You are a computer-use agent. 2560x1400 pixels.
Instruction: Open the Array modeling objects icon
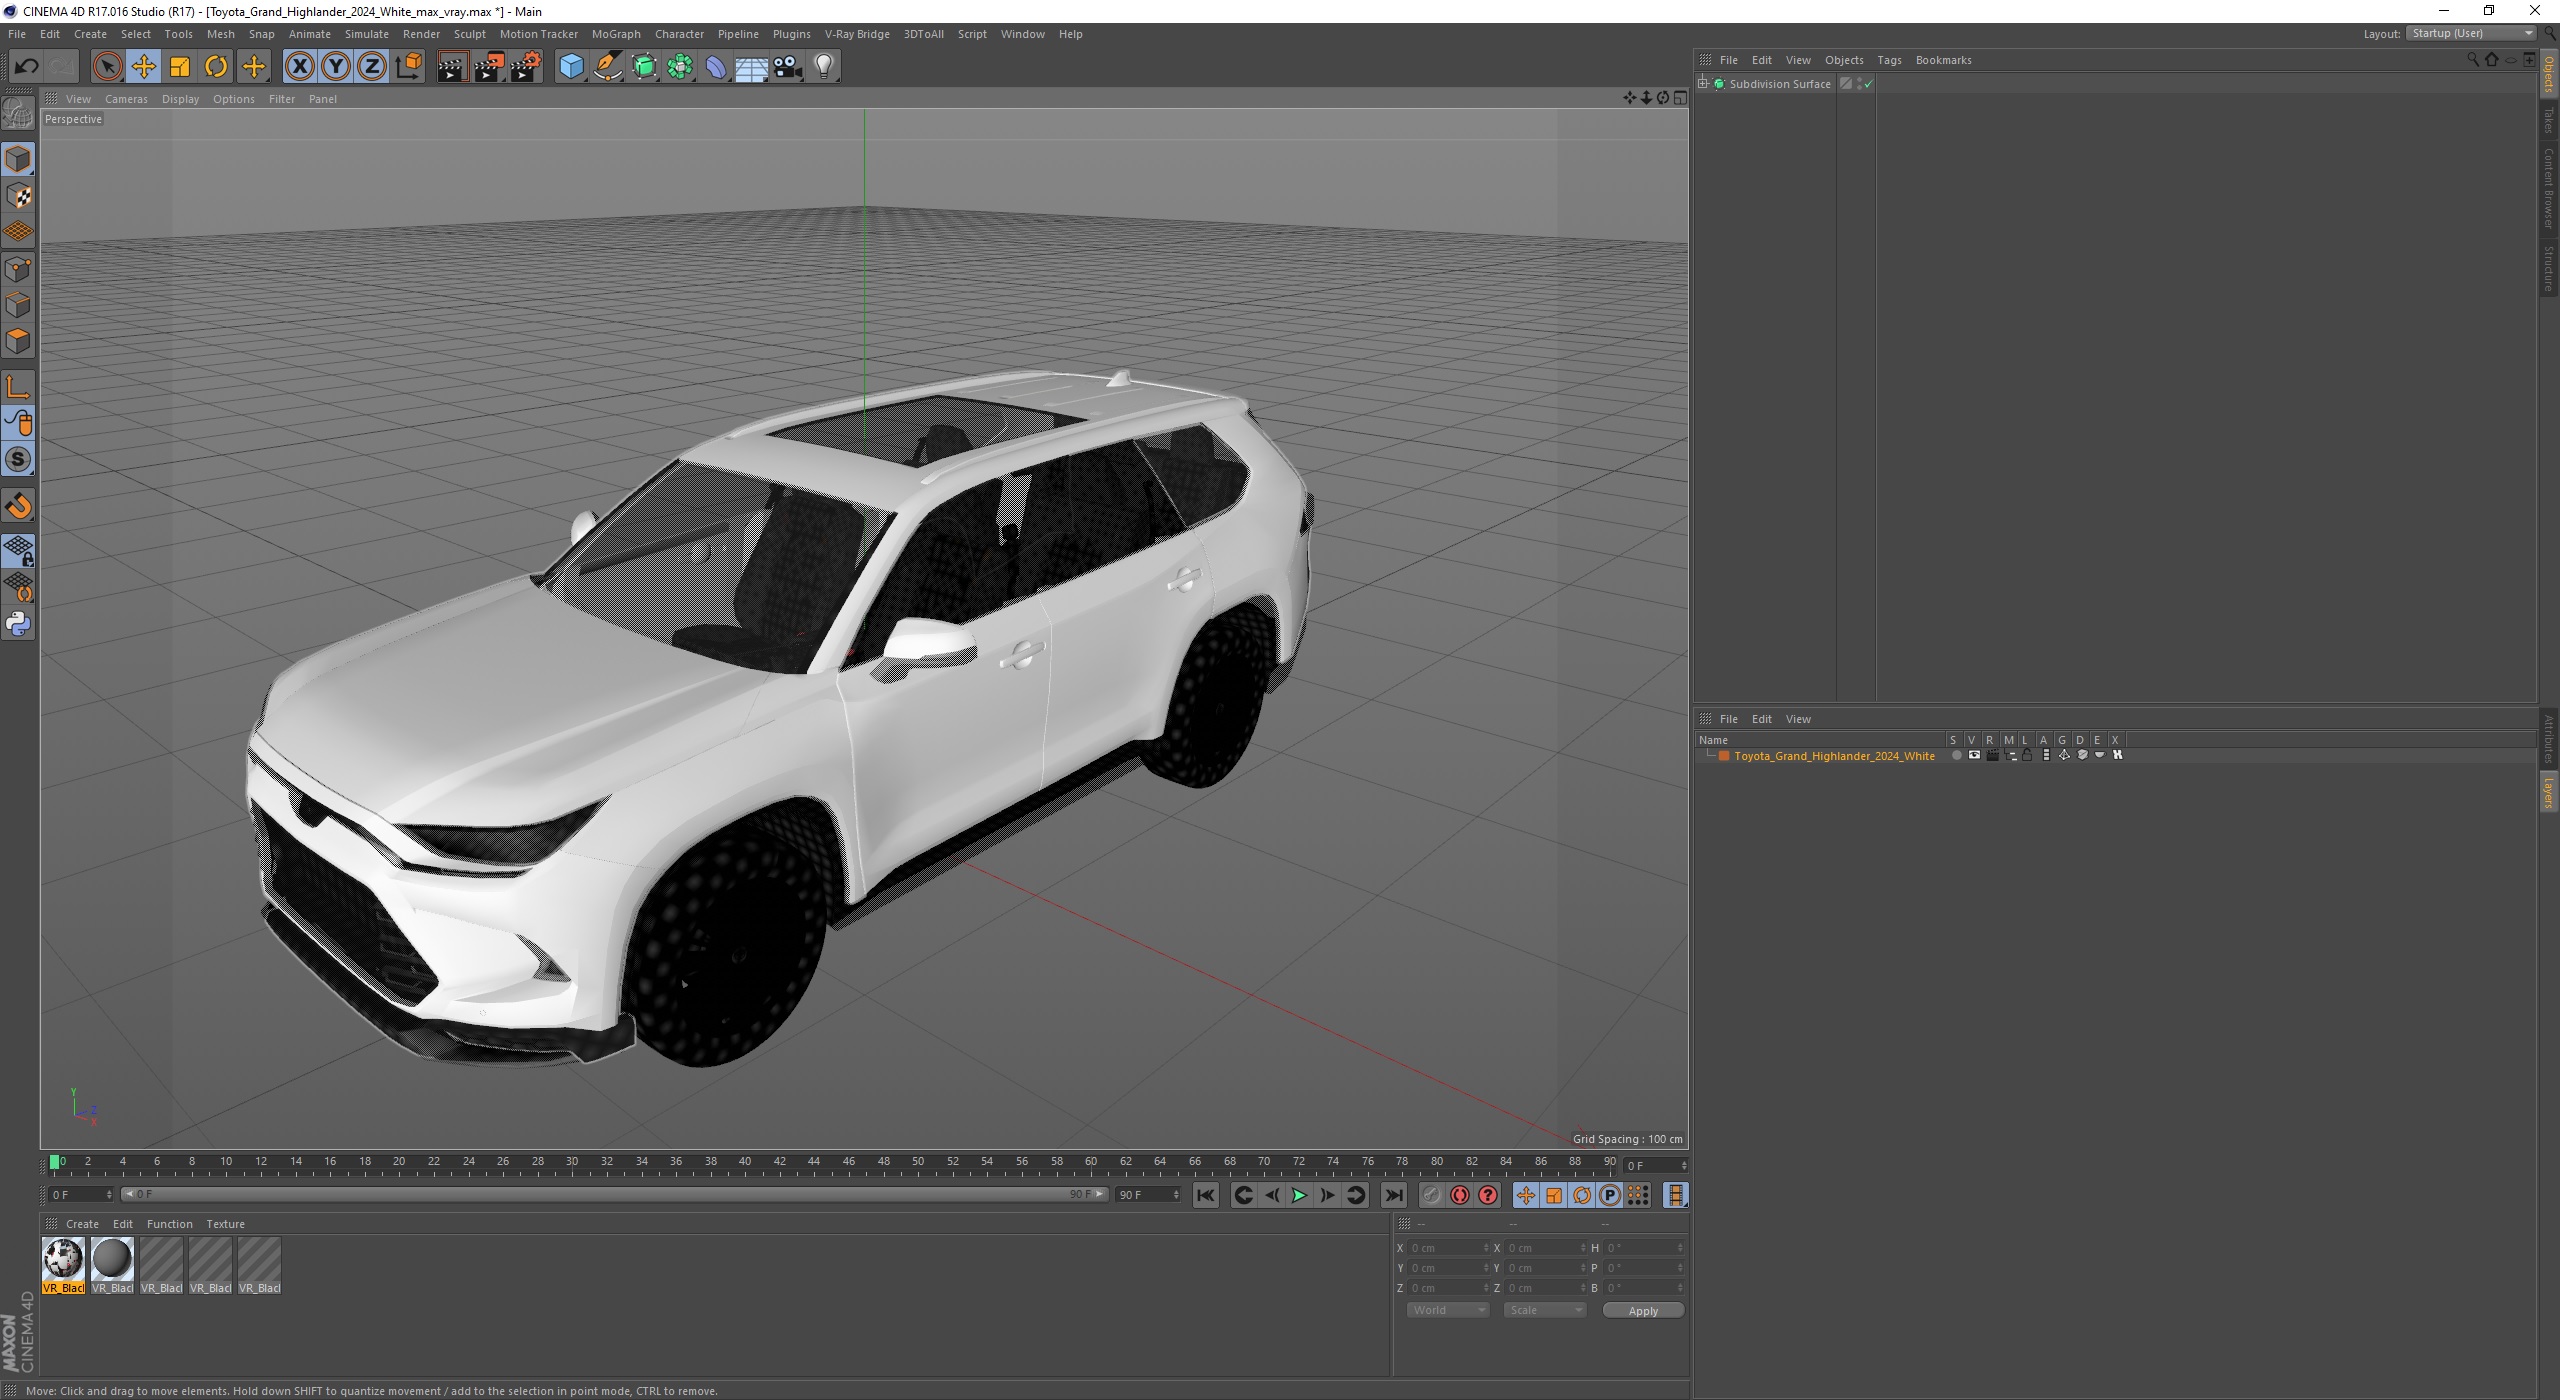(681, 67)
